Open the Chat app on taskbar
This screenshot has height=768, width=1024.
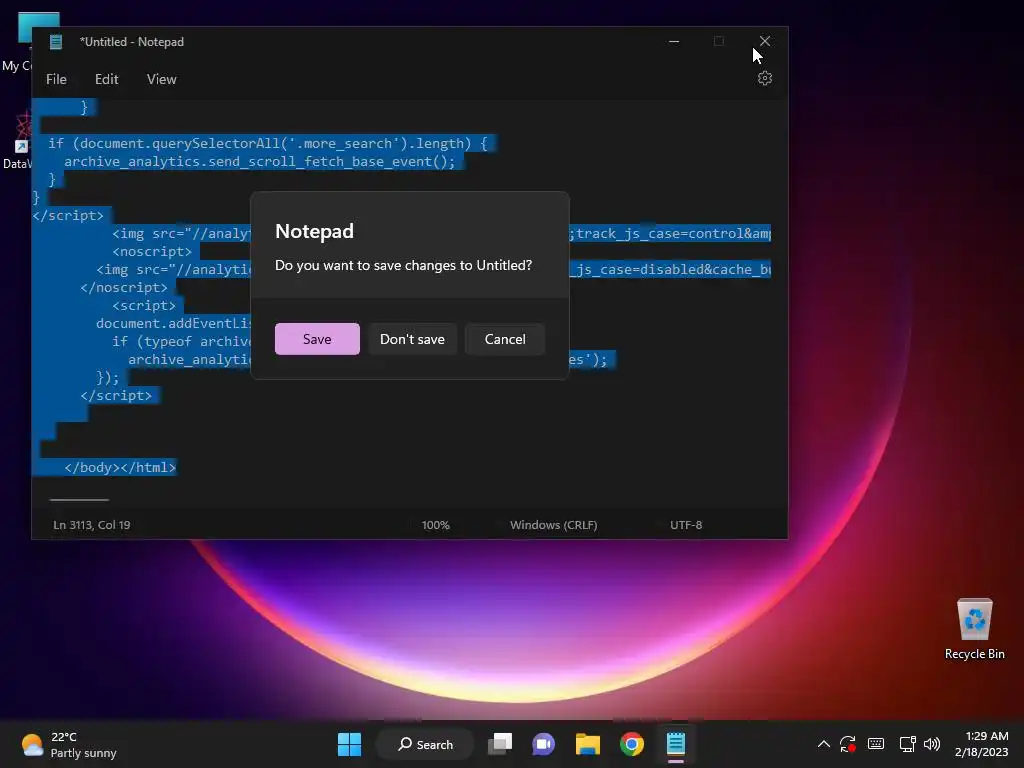pos(543,744)
